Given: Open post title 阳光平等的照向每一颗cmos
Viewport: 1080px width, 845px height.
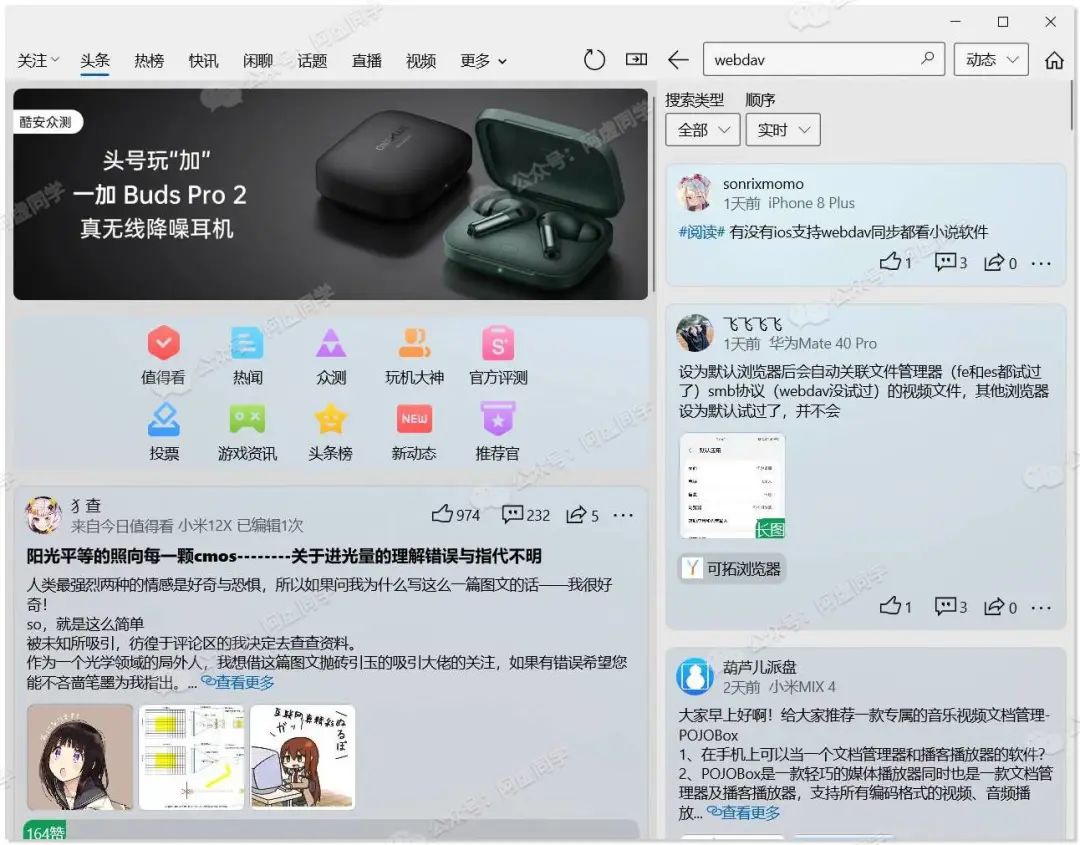Looking at the screenshot, I should pyautogui.click(x=284, y=556).
